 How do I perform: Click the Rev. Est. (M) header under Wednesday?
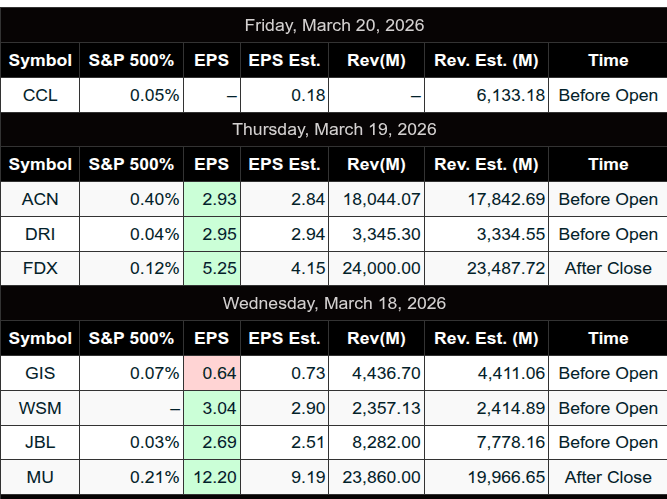(486, 338)
